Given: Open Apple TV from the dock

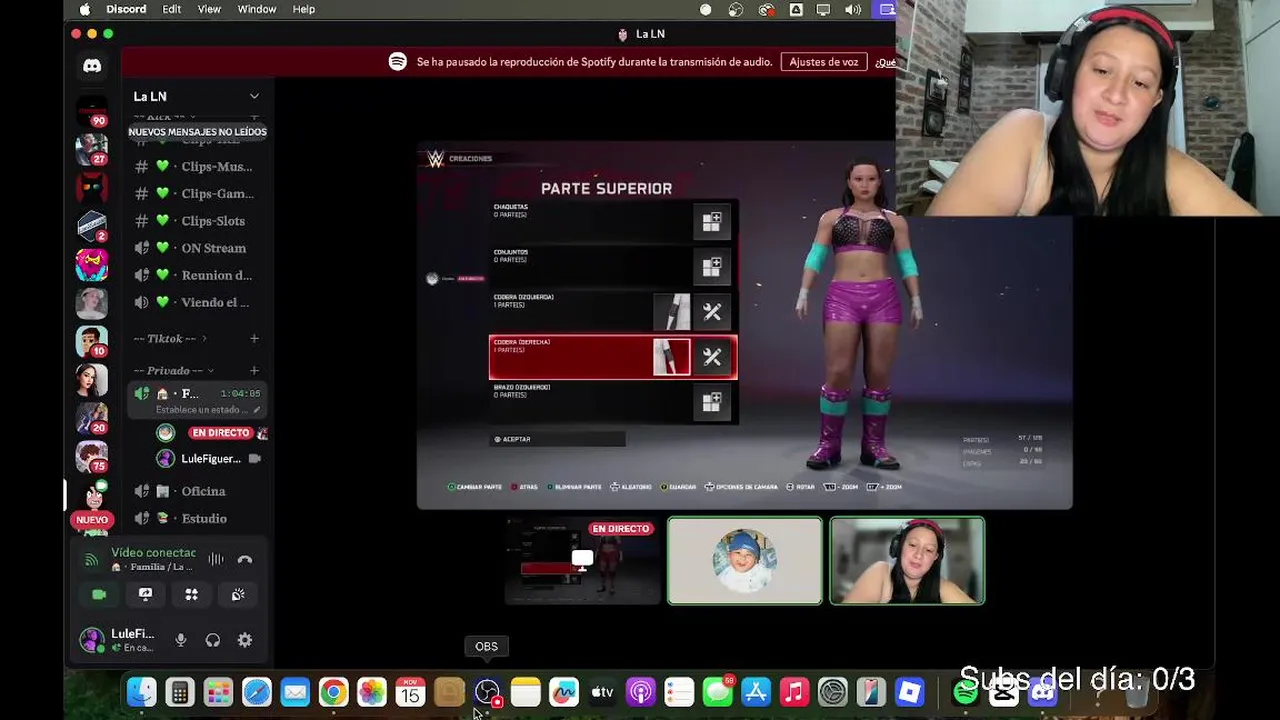Looking at the screenshot, I should point(602,692).
